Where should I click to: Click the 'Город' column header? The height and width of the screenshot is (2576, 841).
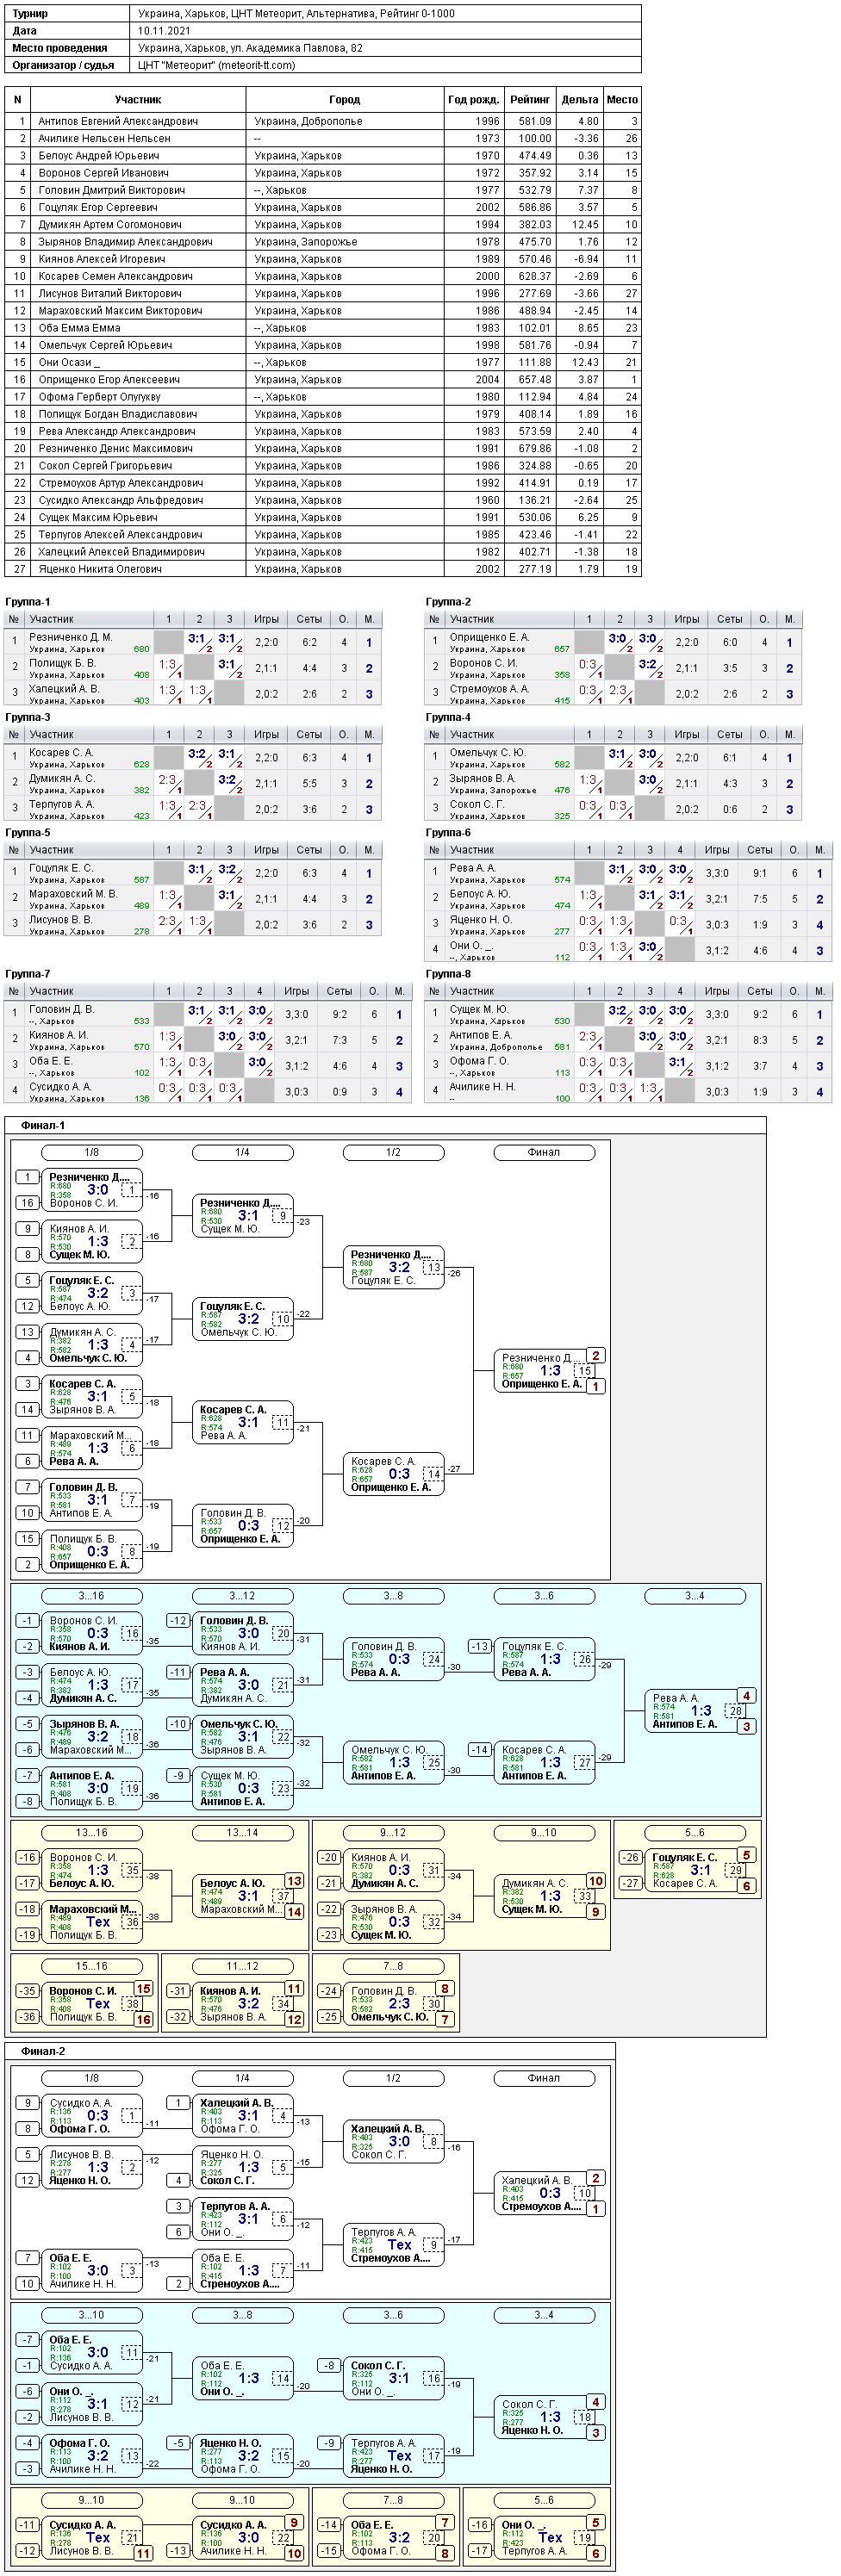(x=345, y=99)
